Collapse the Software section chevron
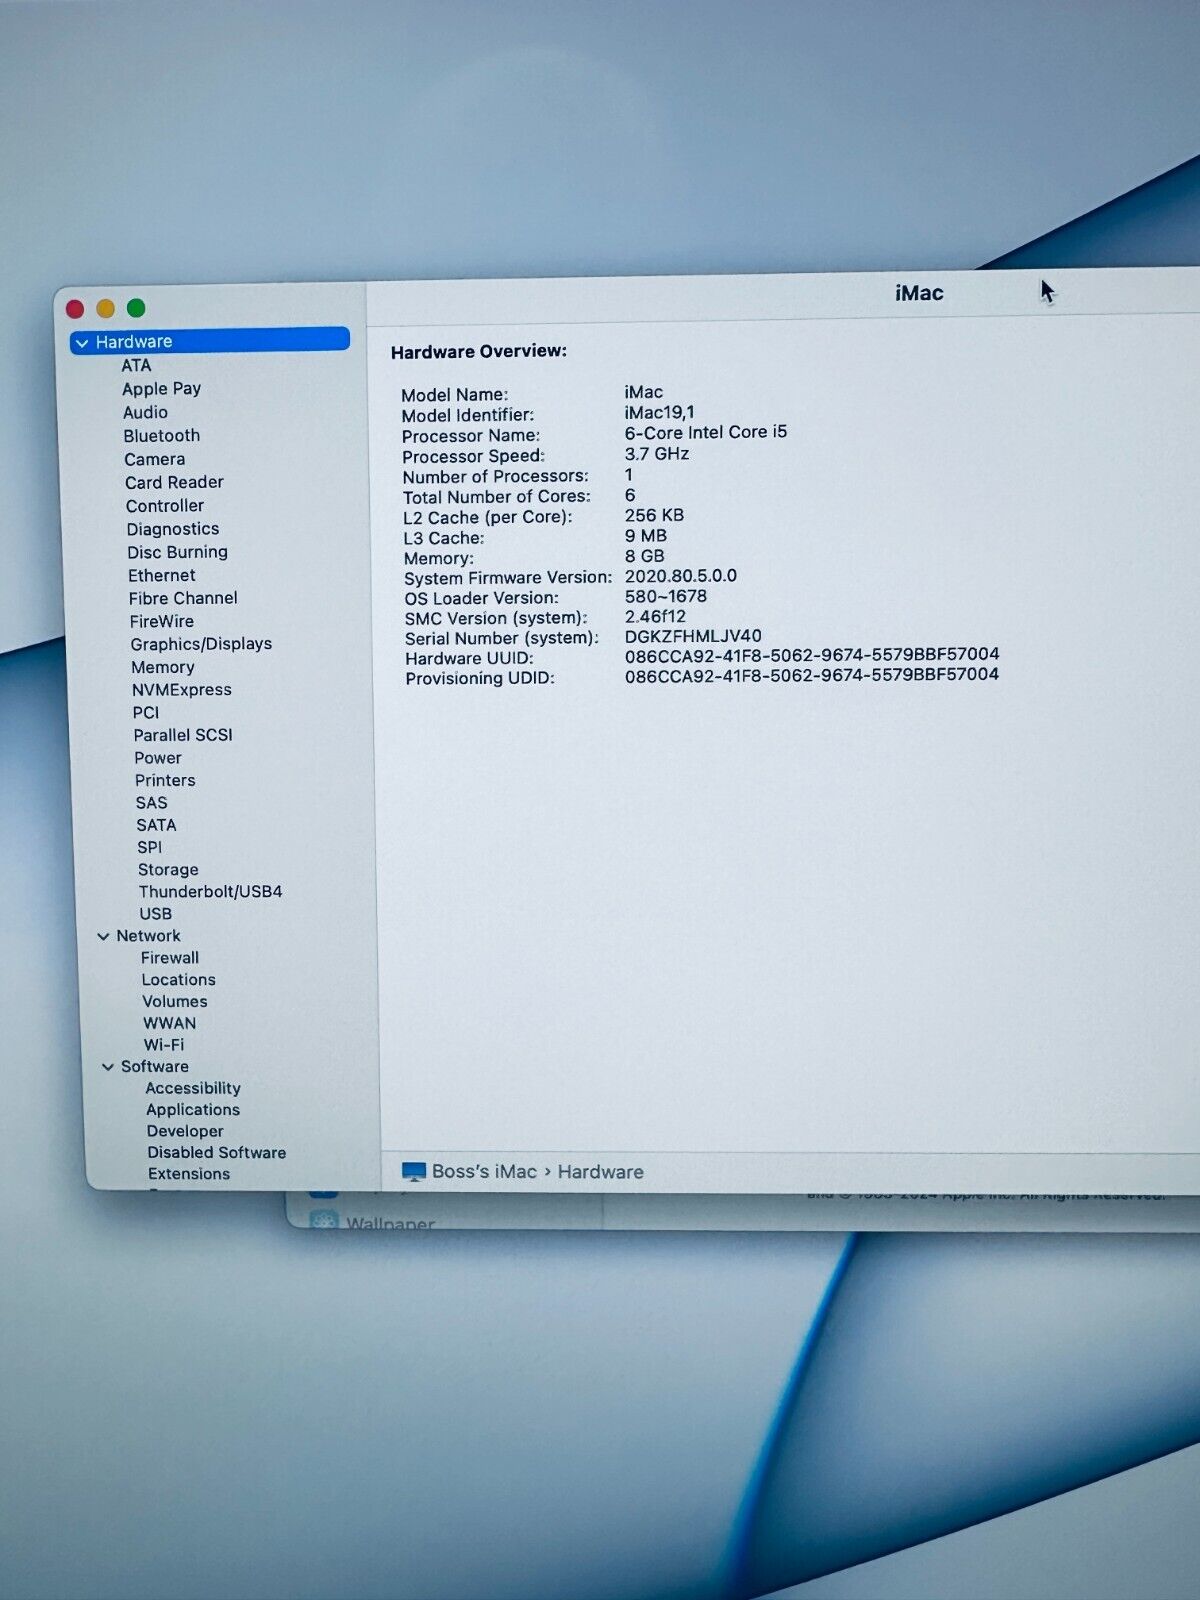The width and height of the screenshot is (1200, 1600). click(x=108, y=1067)
